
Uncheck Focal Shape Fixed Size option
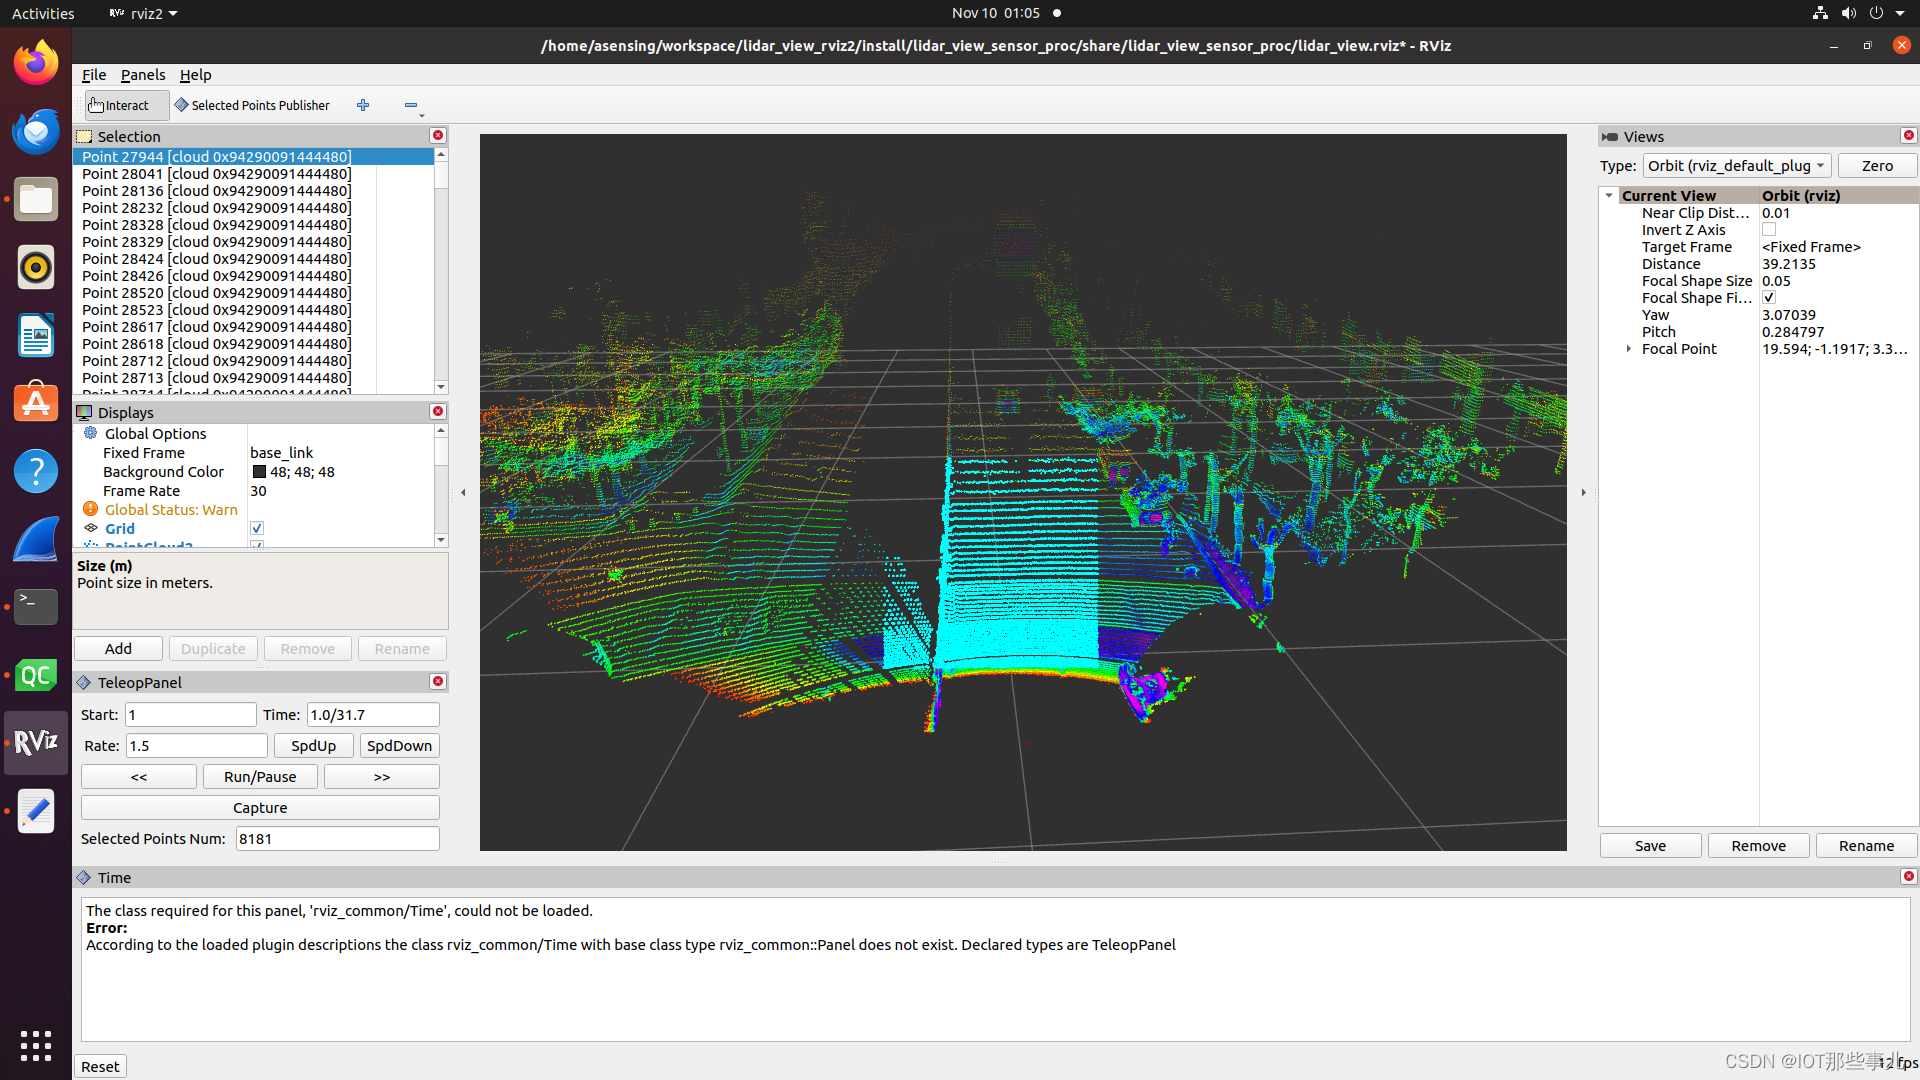click(x=1769, y=297)
